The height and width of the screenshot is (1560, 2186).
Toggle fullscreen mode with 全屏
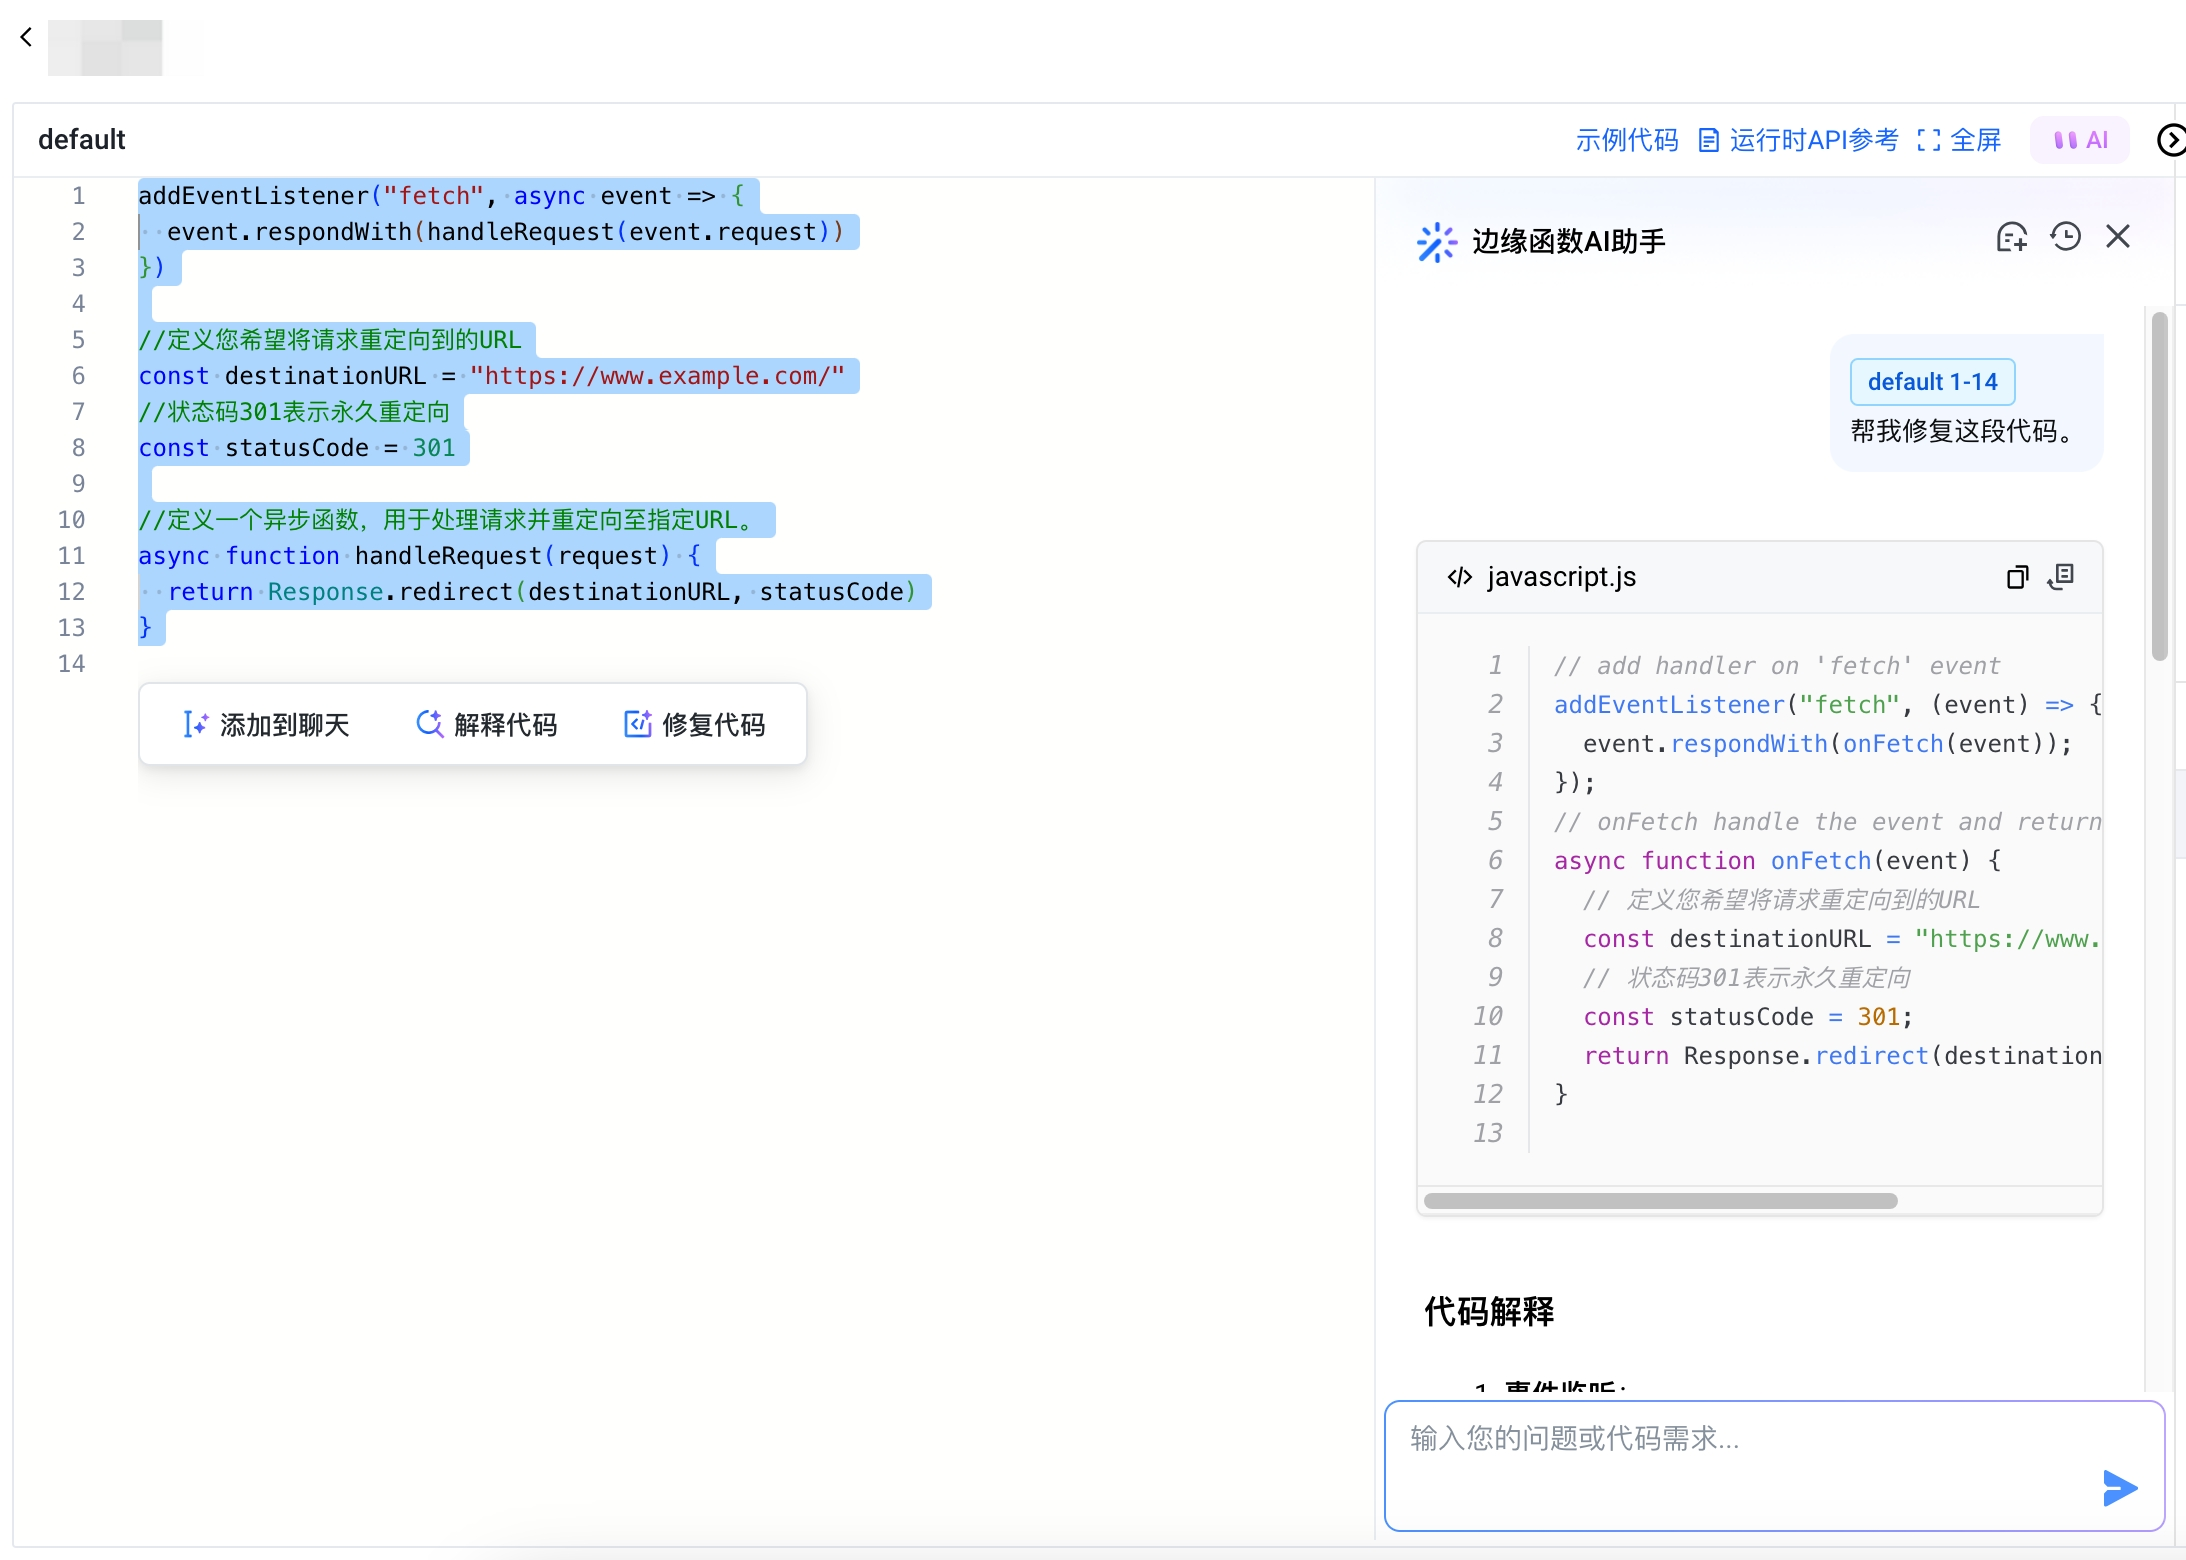coord(1959,140)
